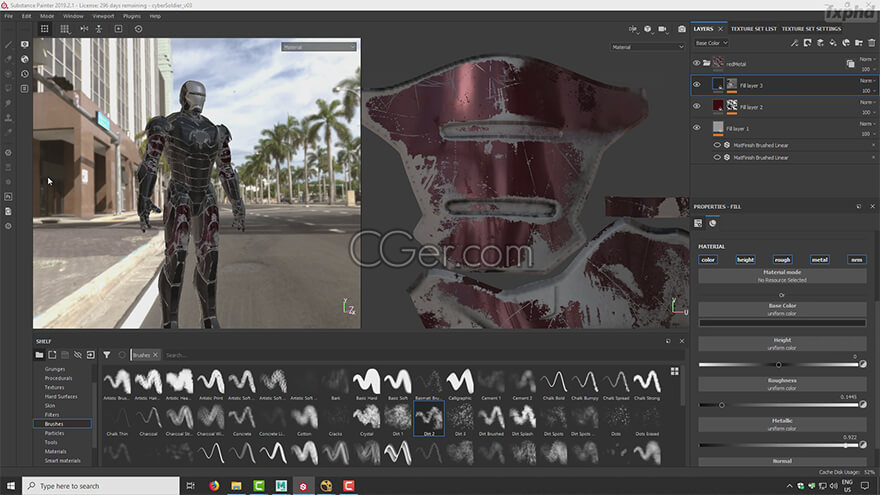
Task: Switch to Texture Set List tab
Action: point(753,29)
